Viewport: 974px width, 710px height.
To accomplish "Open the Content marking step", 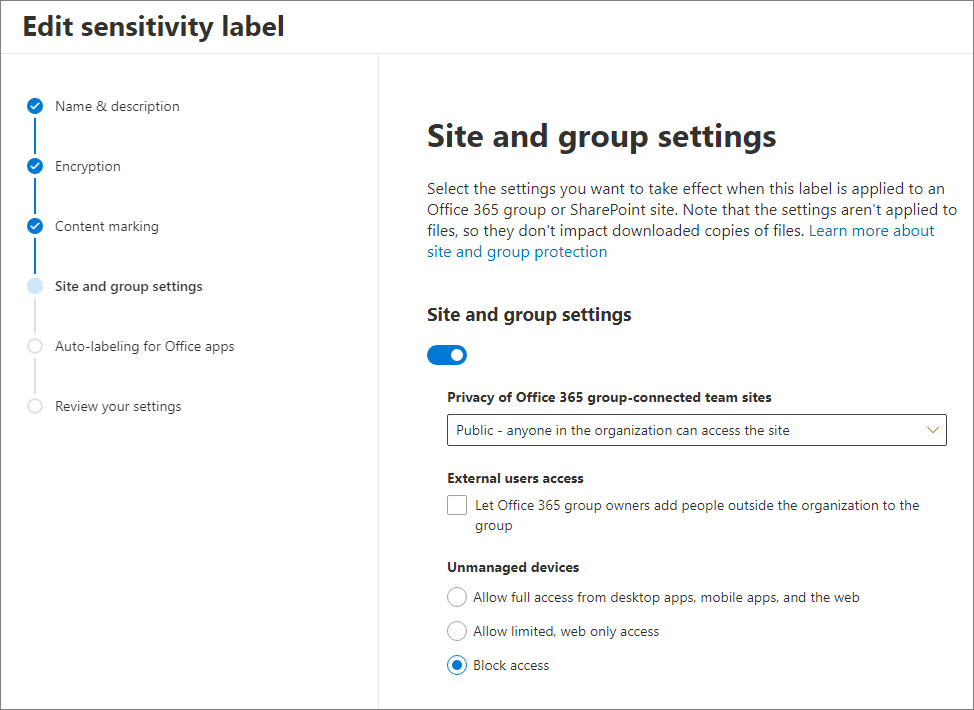I will [x=107, y=226].
